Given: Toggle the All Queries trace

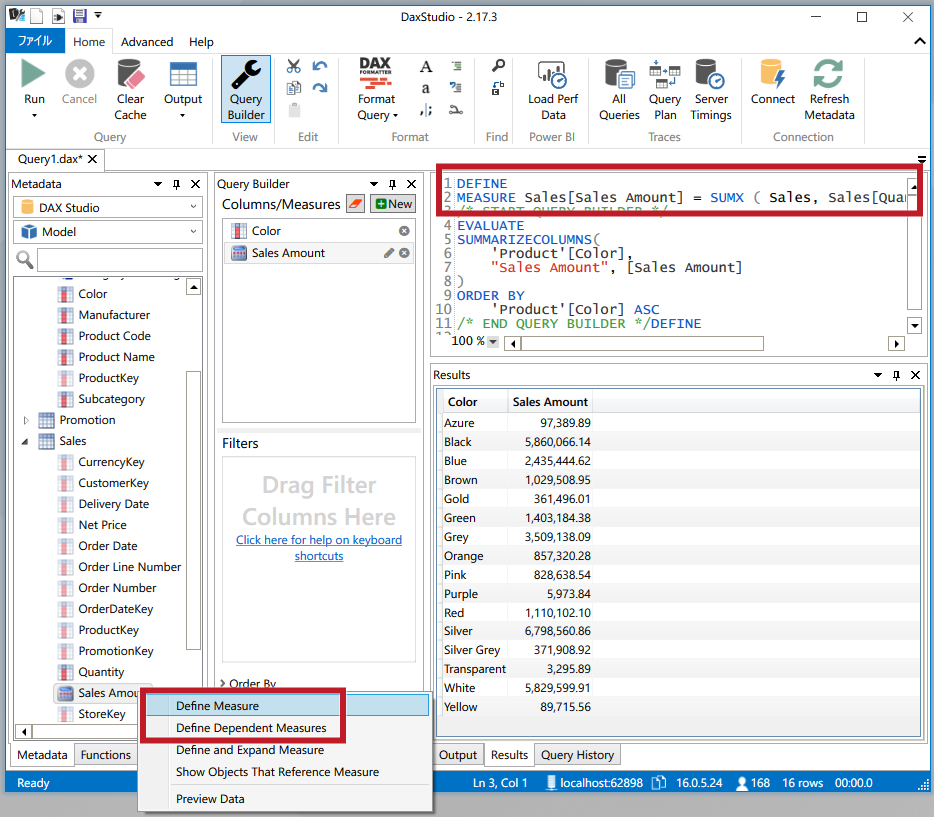Looking at the screenshot, I should [x=619, y=74].
